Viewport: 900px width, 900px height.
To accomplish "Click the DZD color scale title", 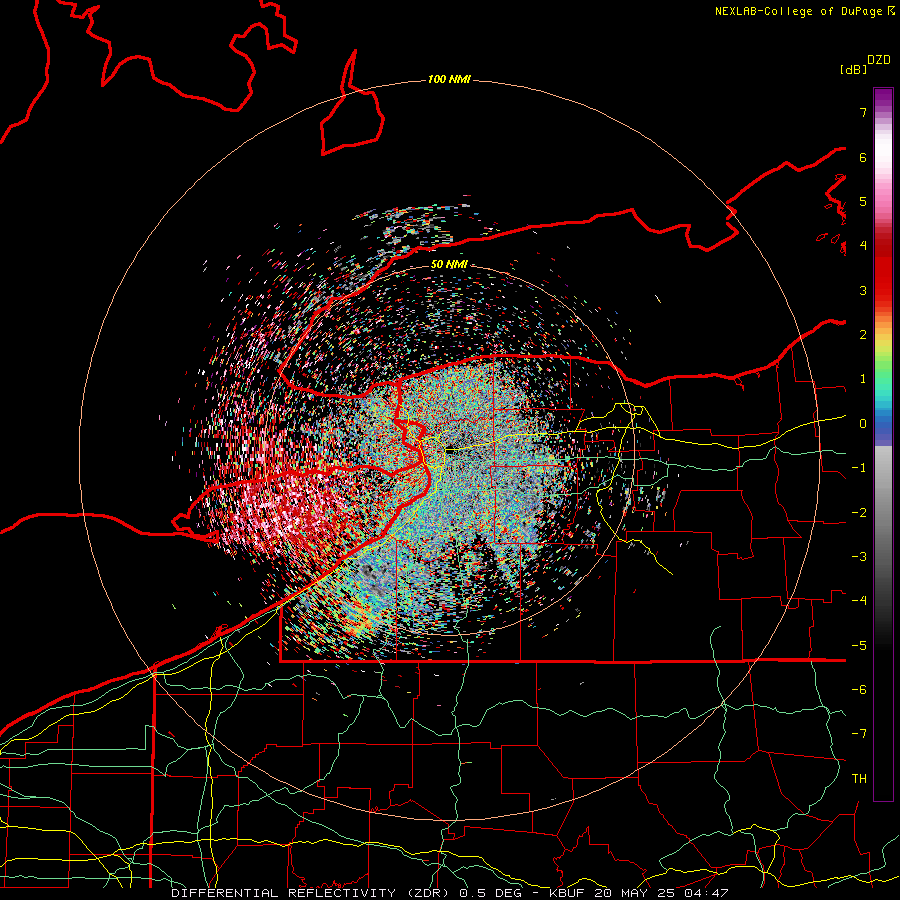I will (x=879, y=60).
